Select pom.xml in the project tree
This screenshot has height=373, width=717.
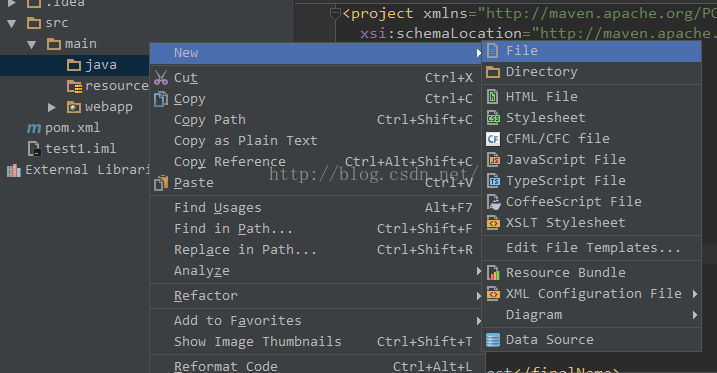[x=72, y=128]
